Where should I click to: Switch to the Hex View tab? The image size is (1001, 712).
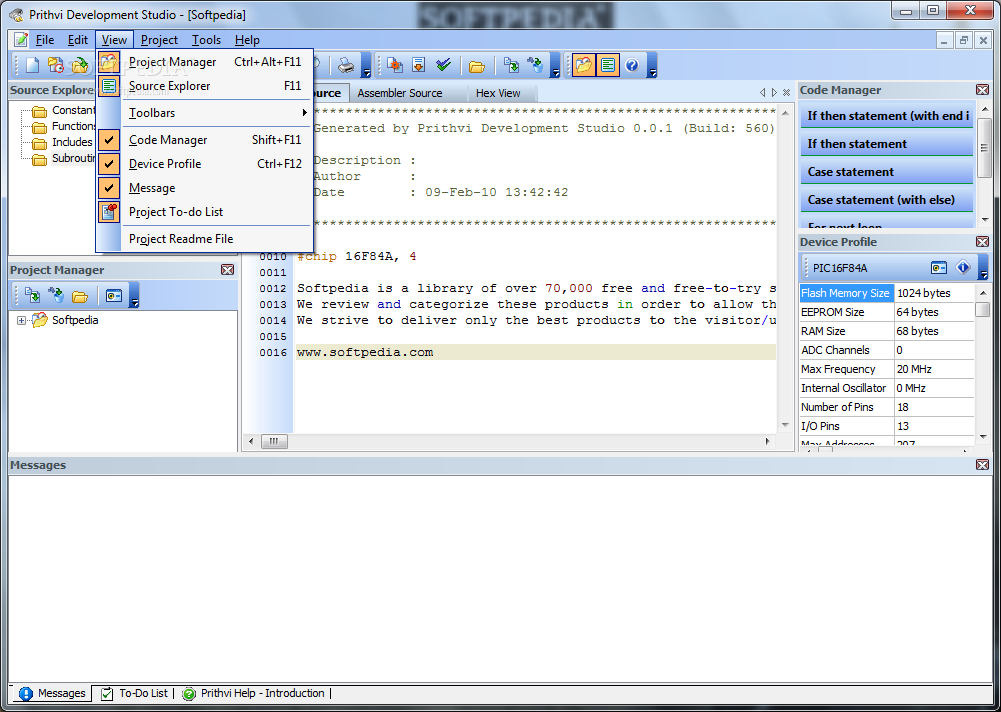498,93
